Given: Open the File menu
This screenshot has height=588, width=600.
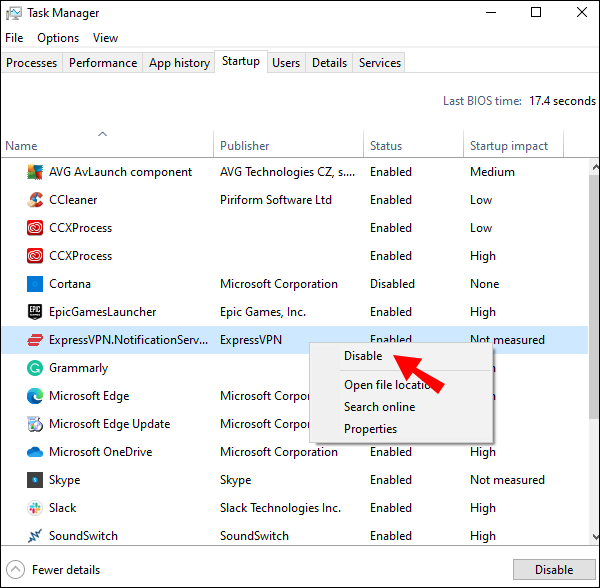Looking at the screenshot, I should coord(14,38).
